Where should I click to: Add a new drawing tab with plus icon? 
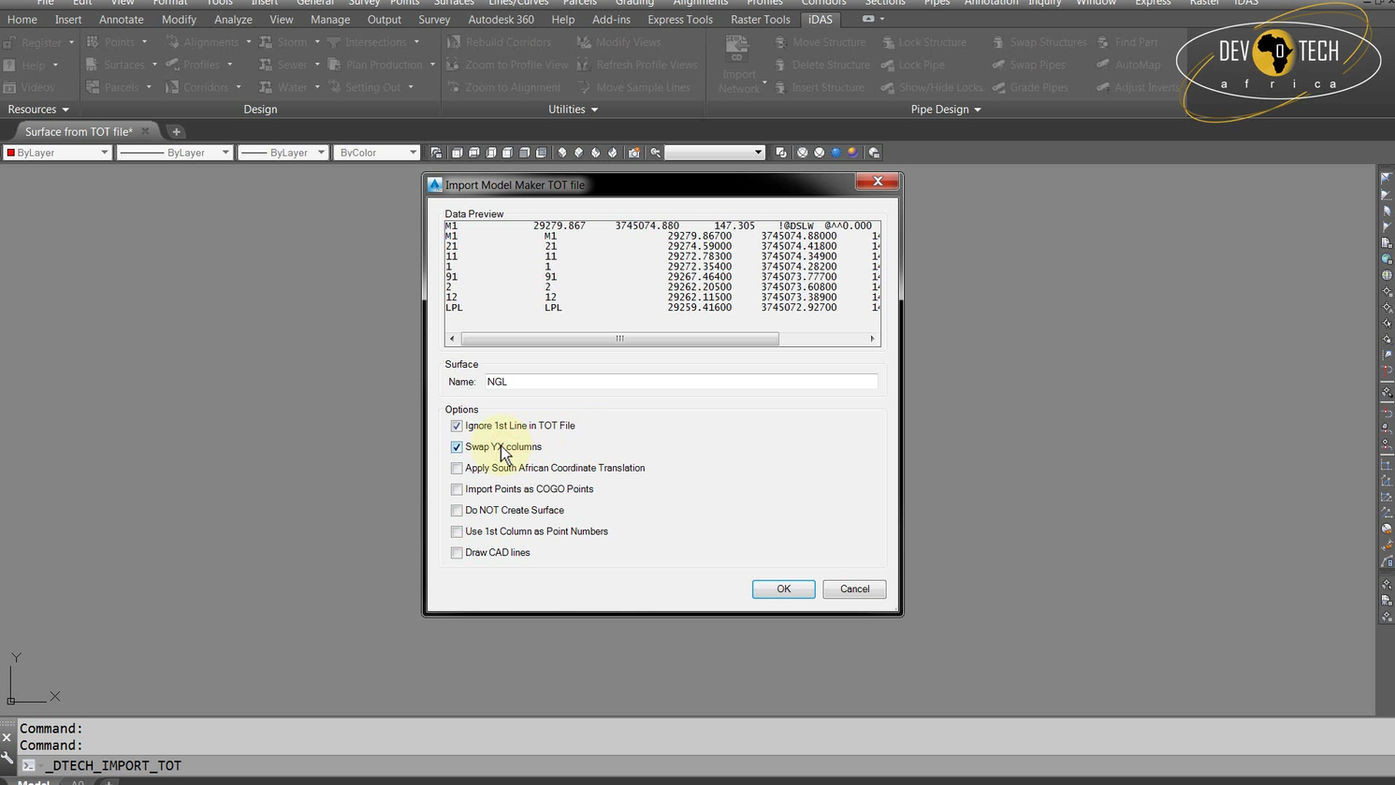point(176,132)
